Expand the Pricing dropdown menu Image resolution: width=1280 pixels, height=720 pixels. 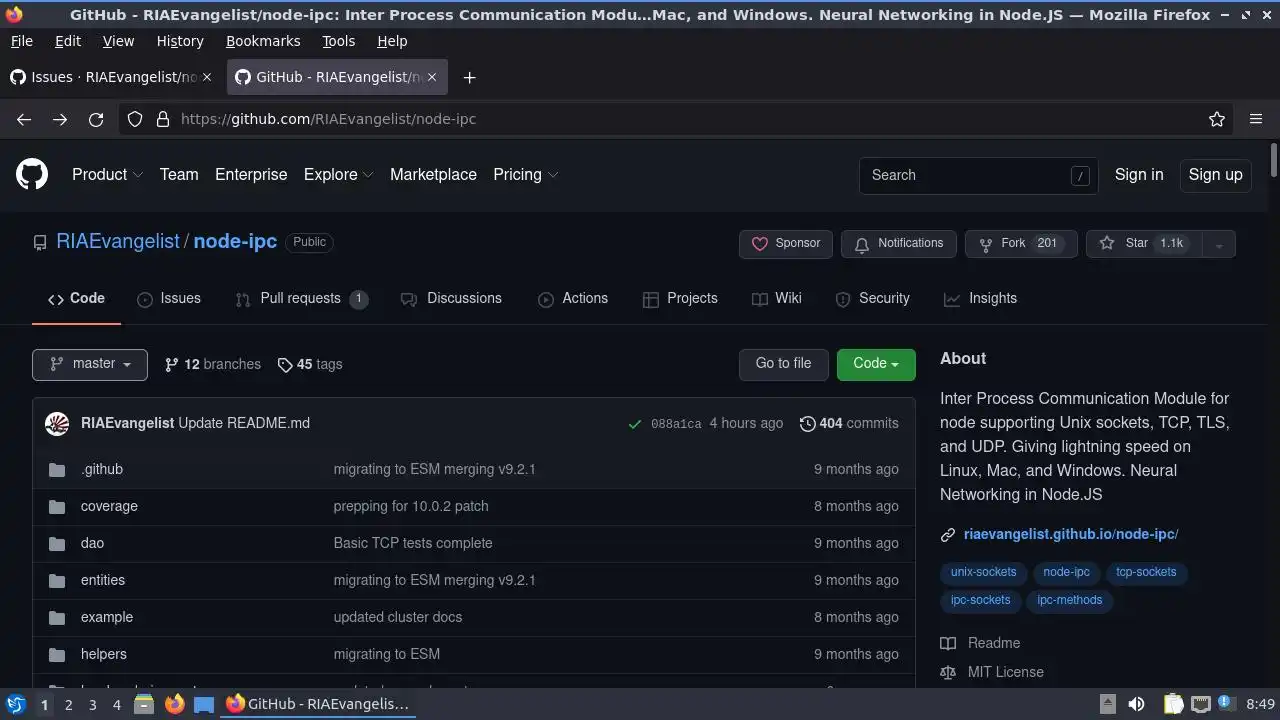(525, 174)
